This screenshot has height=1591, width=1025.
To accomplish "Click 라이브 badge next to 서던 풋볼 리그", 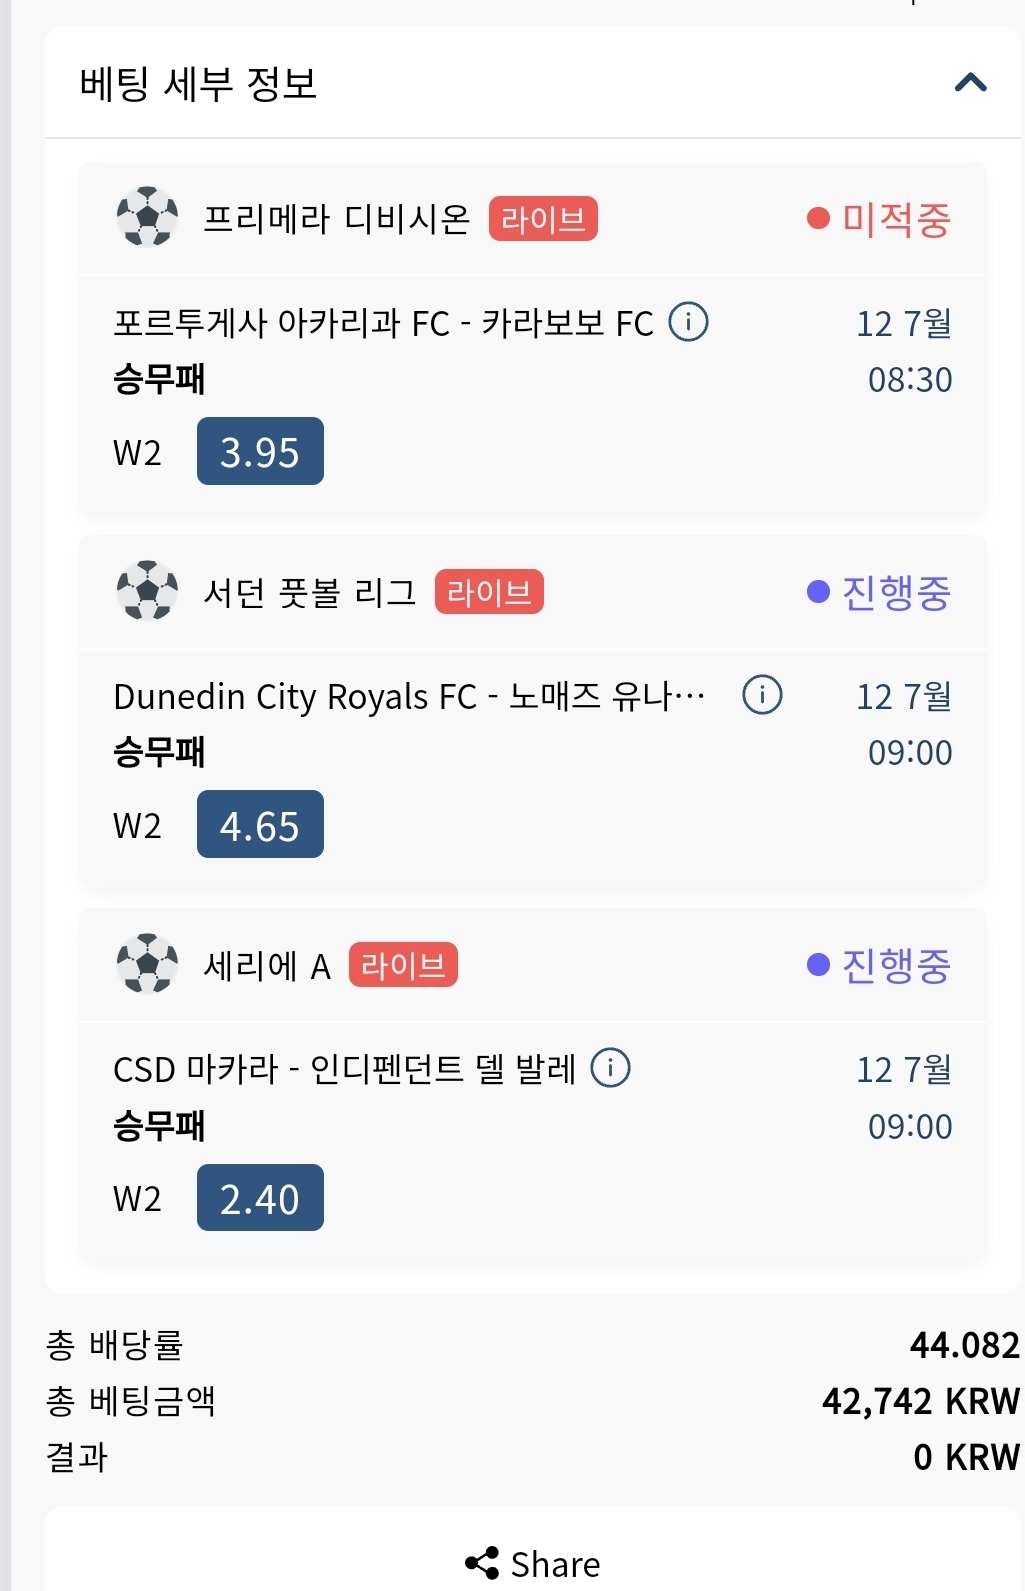I will pyautogui.click(x=489, y=592).
